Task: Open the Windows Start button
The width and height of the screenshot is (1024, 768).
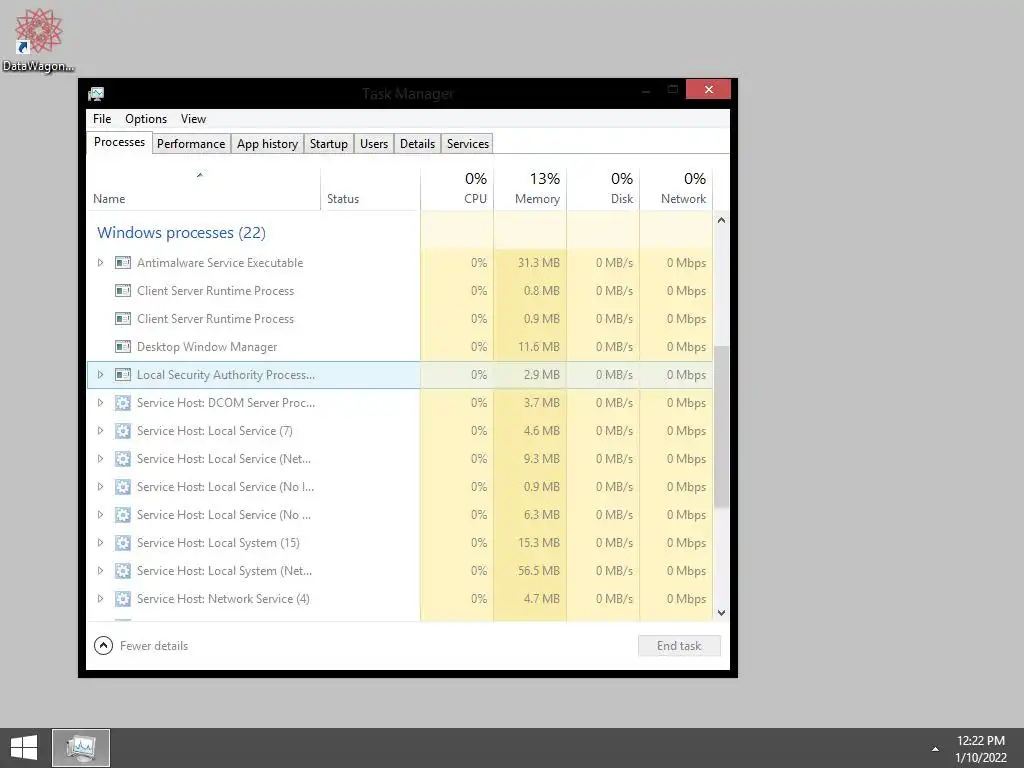Action: (24, 748)
